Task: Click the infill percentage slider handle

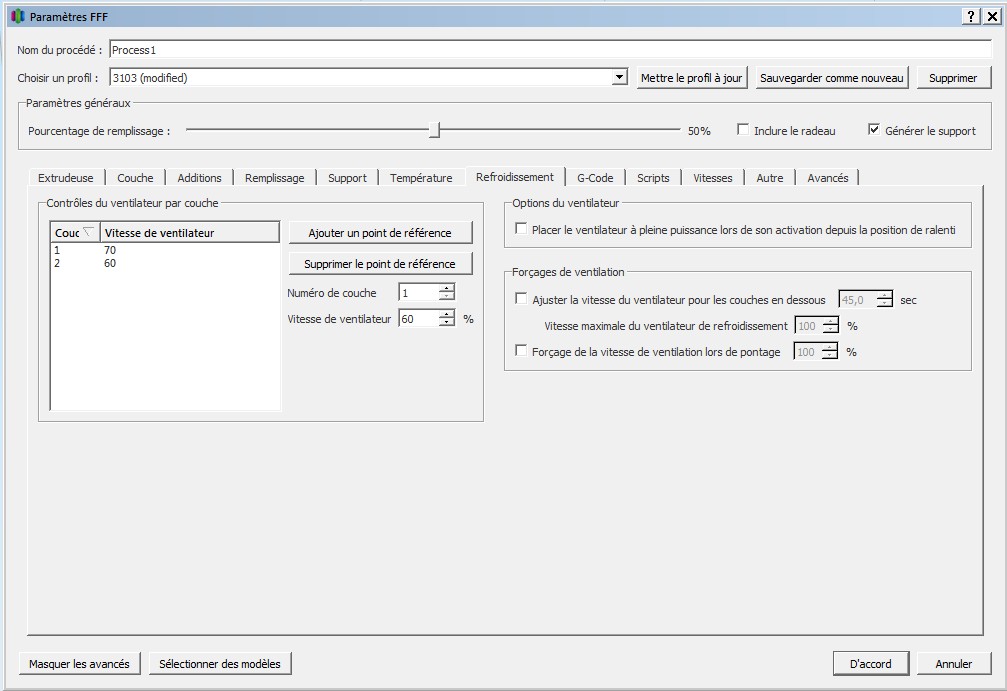Action: pos(434,130)
